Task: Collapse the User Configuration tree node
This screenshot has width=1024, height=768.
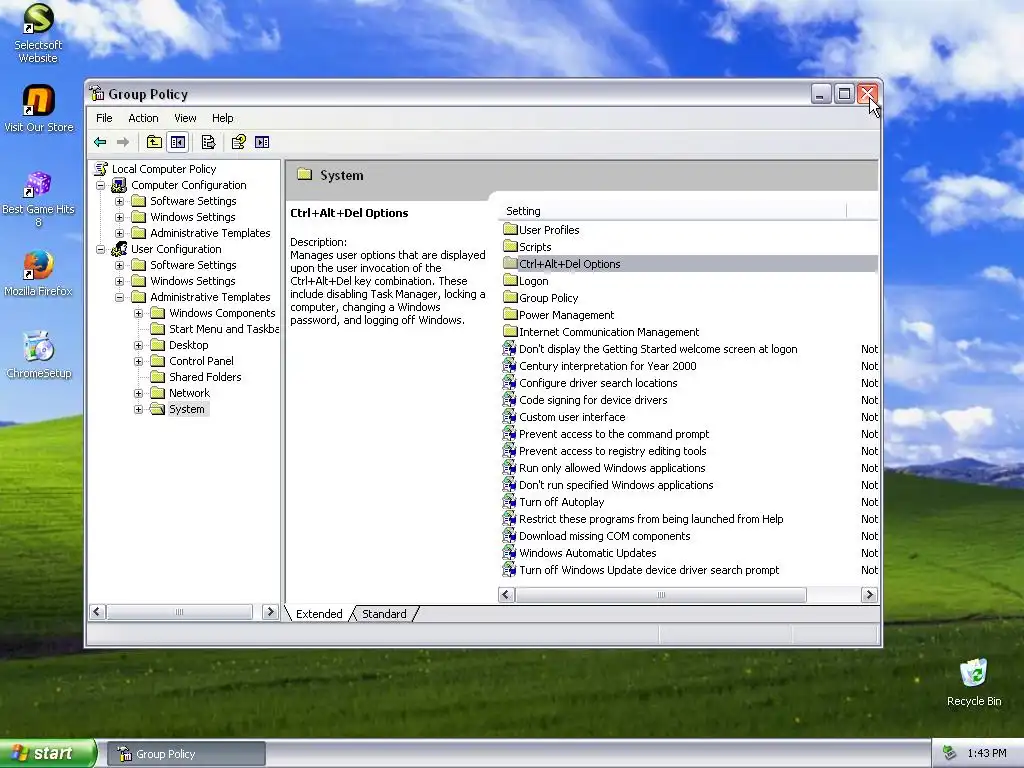Action: [101, 249]
